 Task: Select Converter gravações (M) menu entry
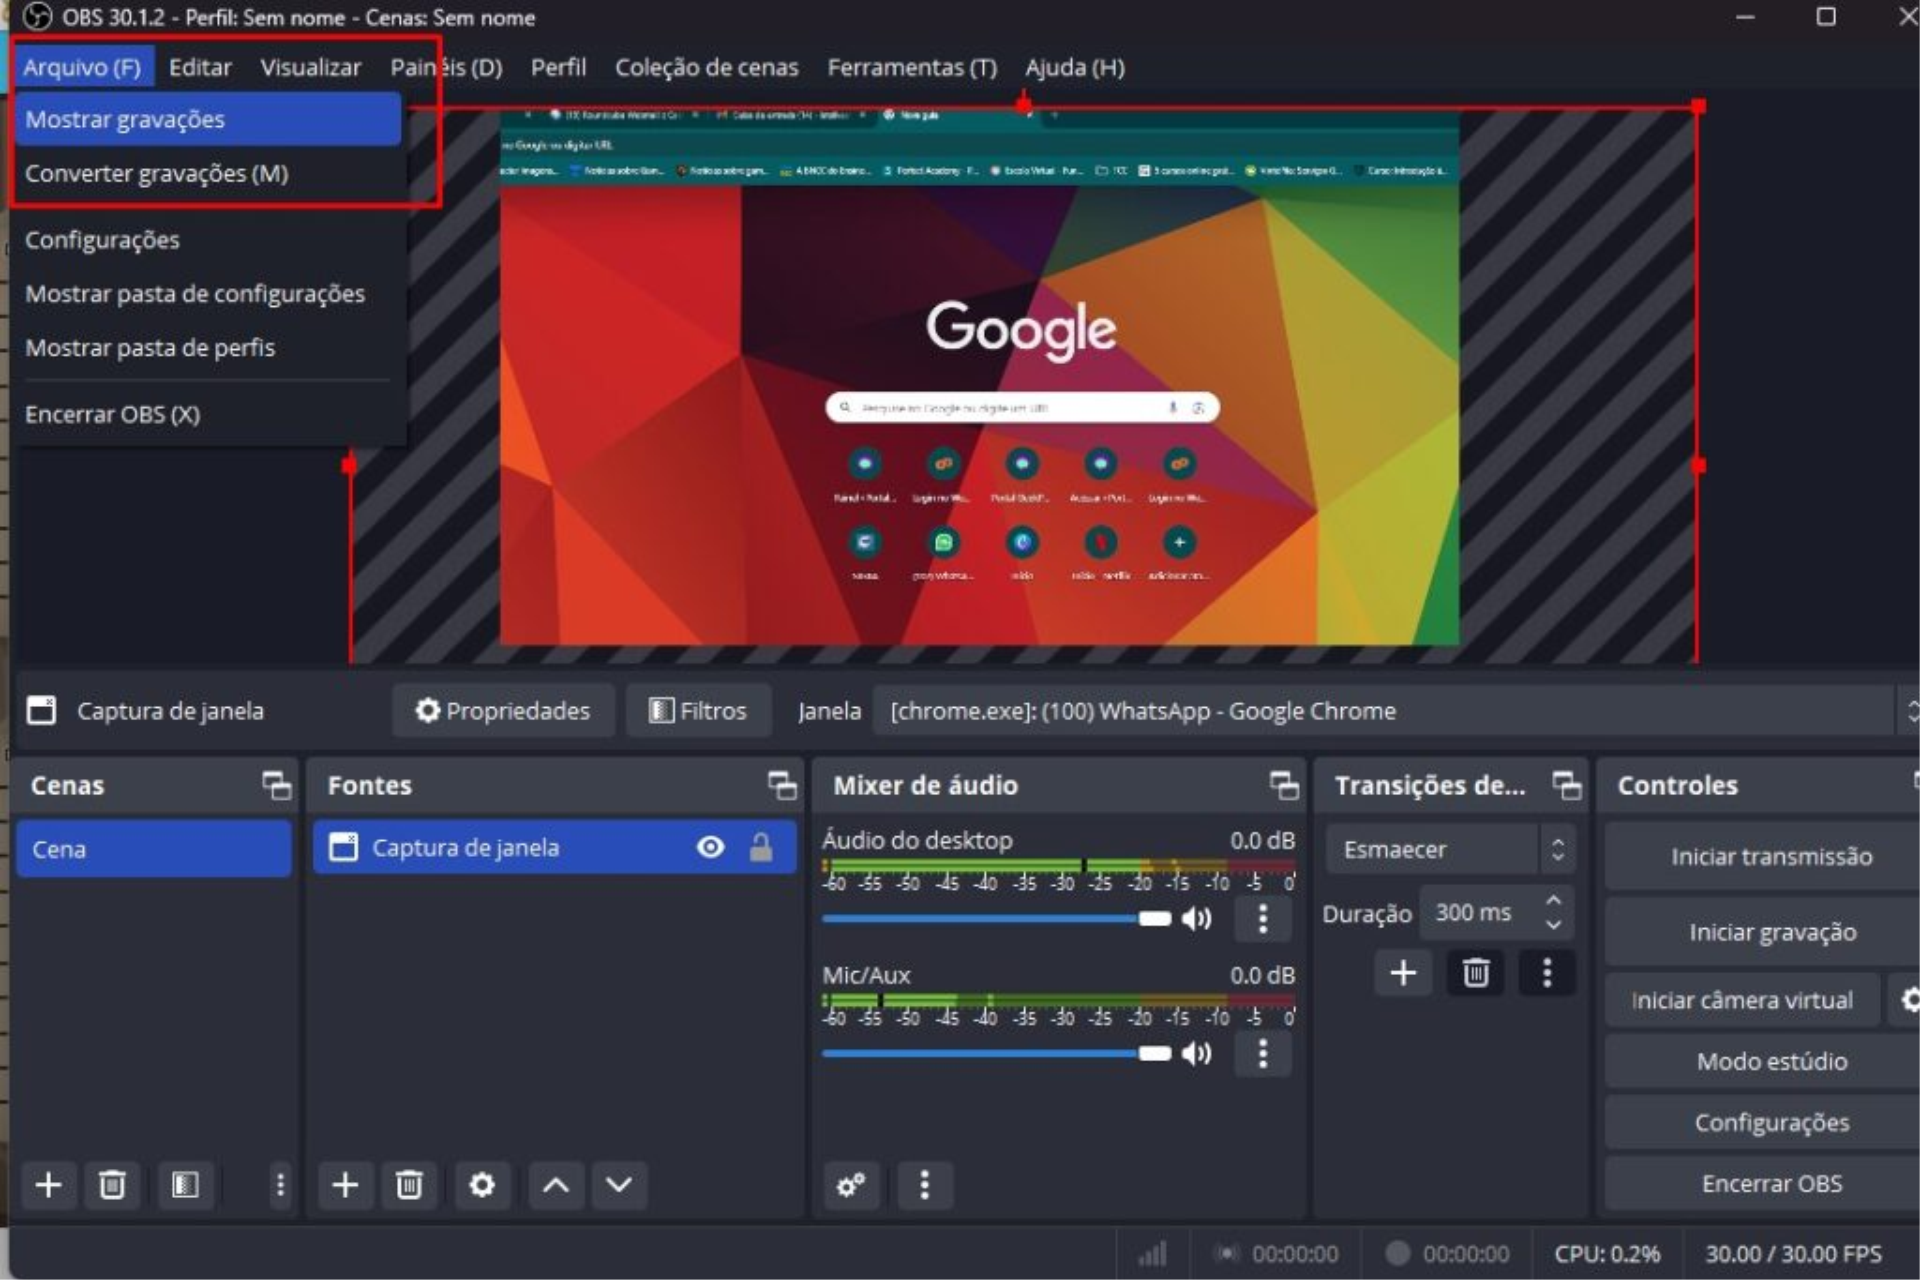(x=207, y=173)
